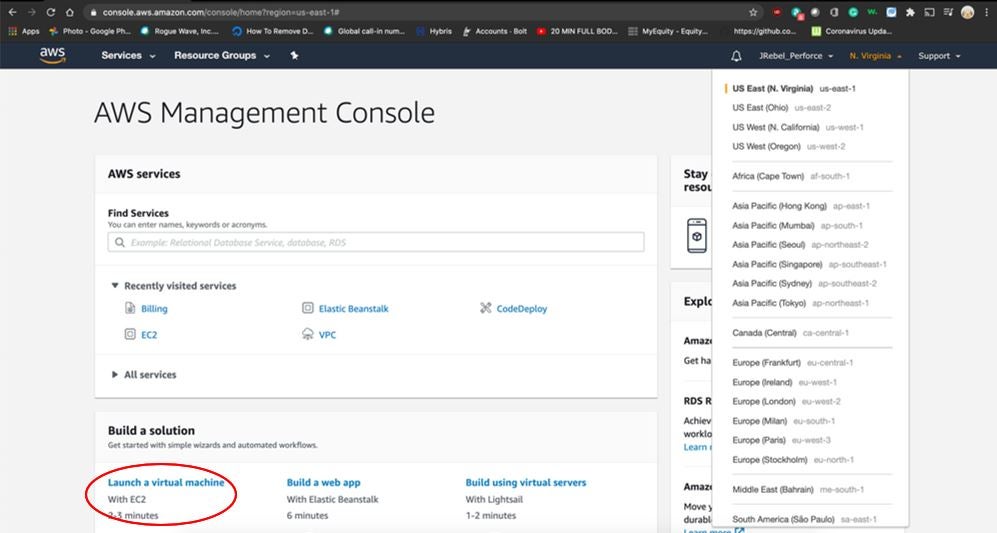Screen dimensions: 997x533
Task: Click Build using virtual servers link
Action: coord(526,482)
